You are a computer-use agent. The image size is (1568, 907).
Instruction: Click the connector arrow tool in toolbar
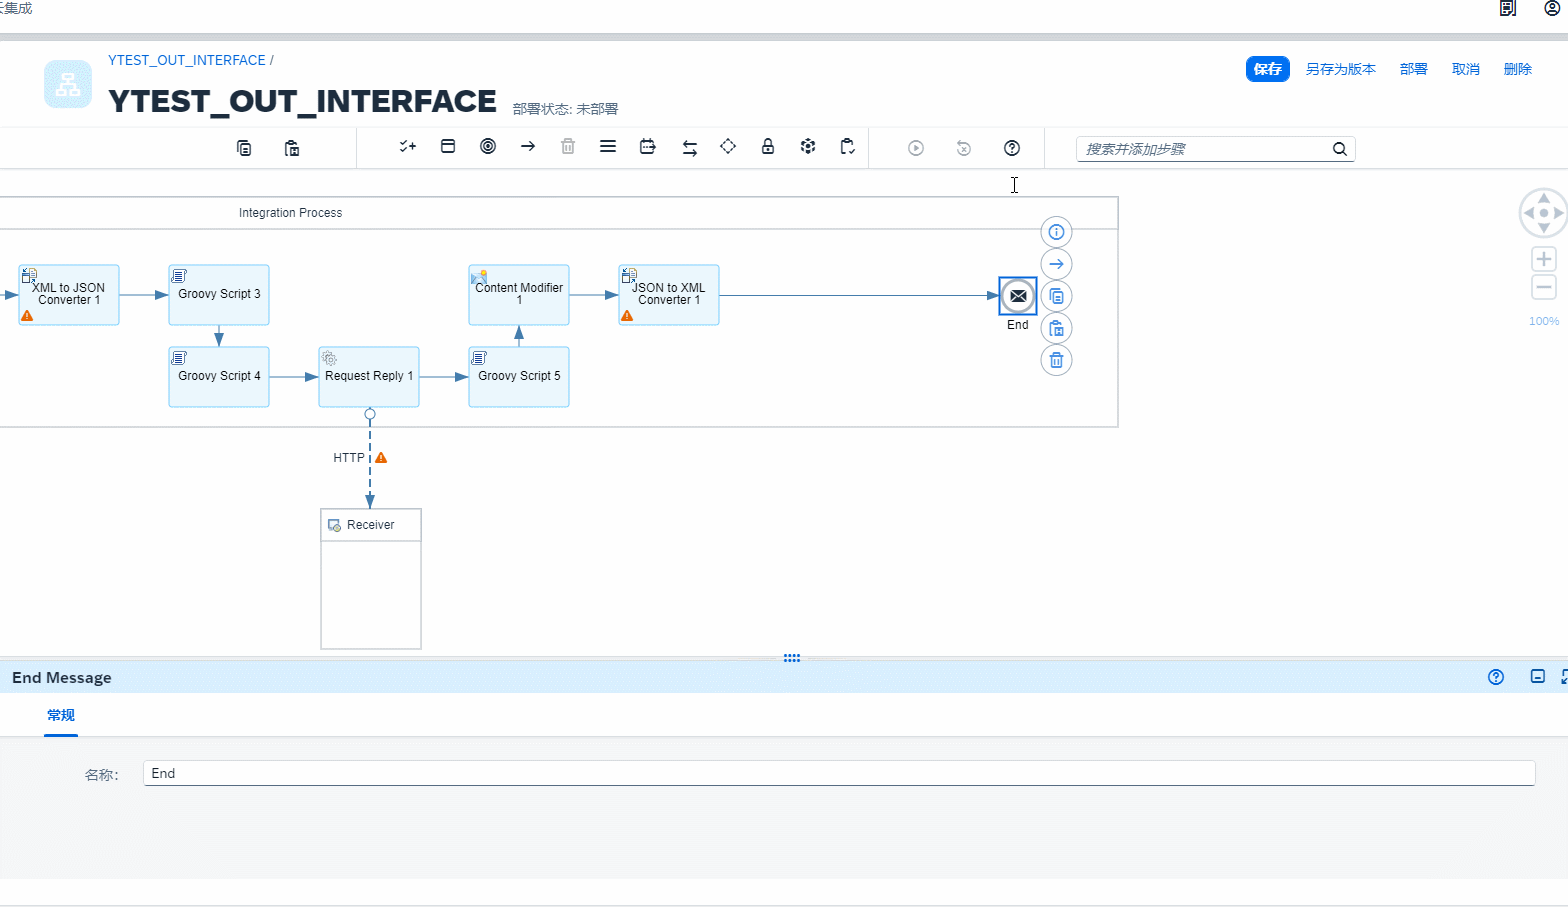tap(528, 147)
